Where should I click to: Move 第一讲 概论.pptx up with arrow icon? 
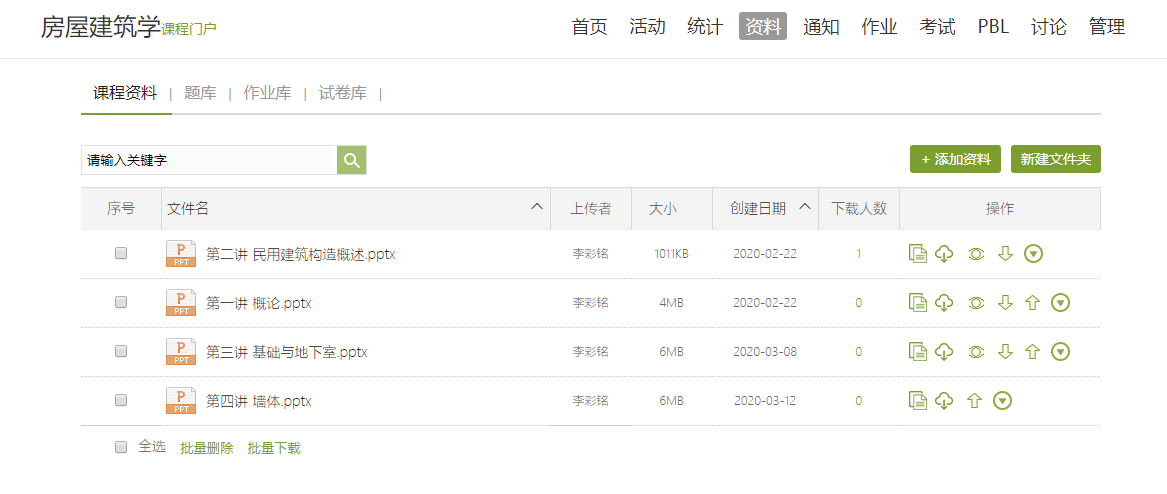click(1033, 303)
